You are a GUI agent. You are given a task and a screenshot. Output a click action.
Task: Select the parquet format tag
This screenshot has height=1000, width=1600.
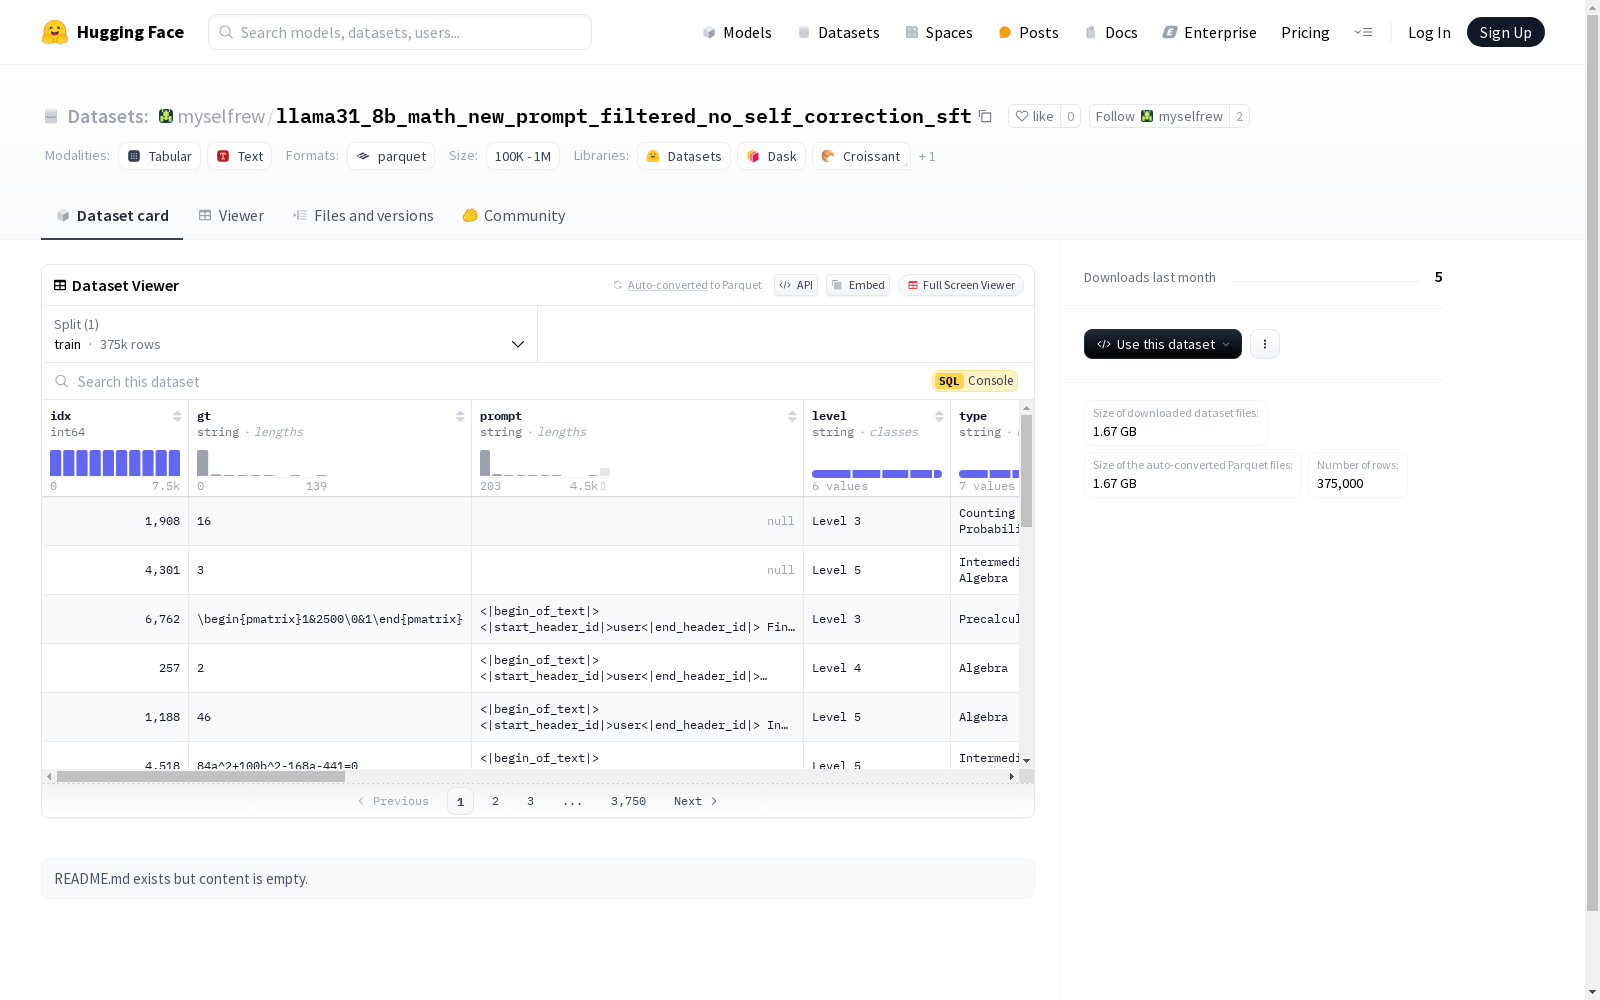pyautogui.click(x=391, y=156)
